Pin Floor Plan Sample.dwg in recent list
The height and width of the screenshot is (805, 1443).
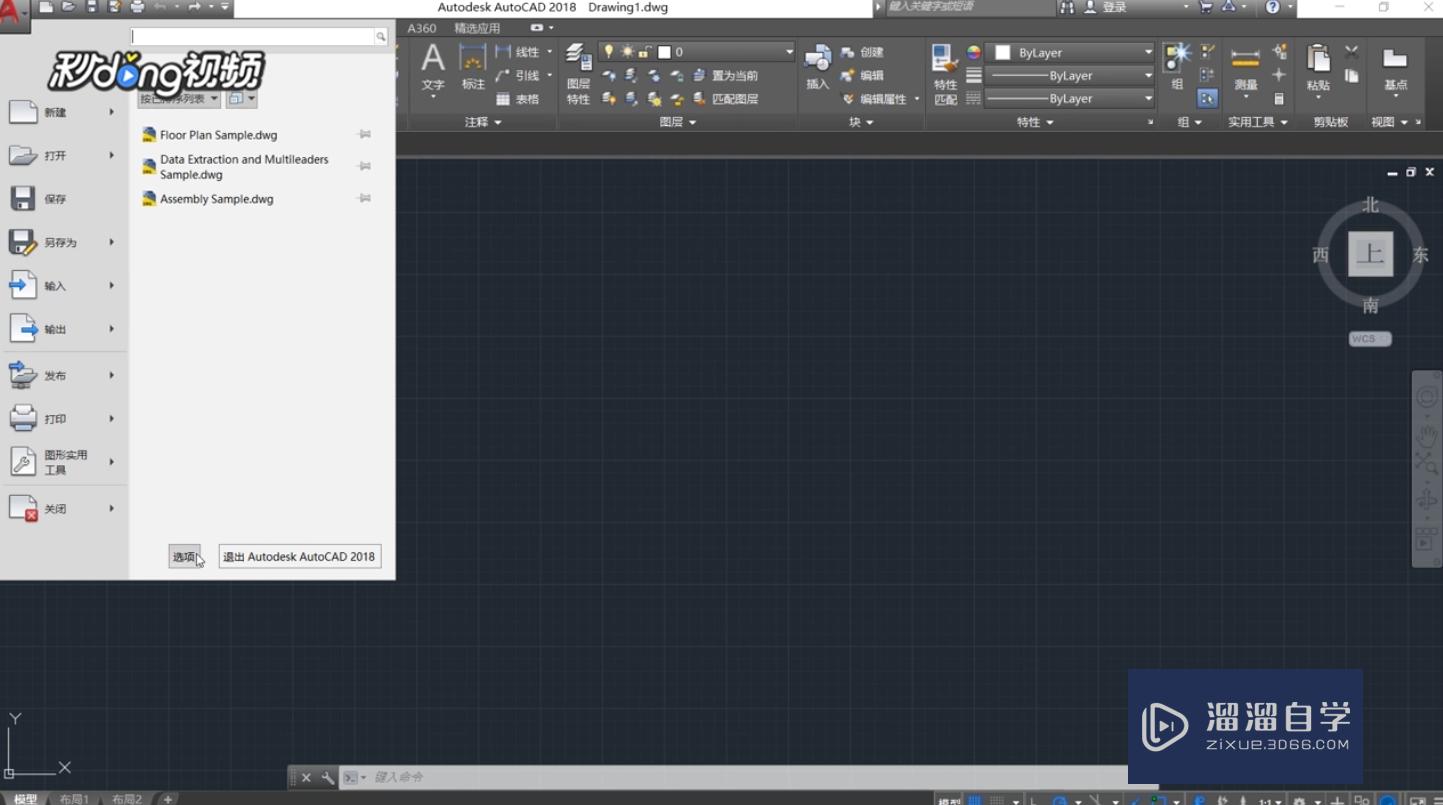click(365, 134)
